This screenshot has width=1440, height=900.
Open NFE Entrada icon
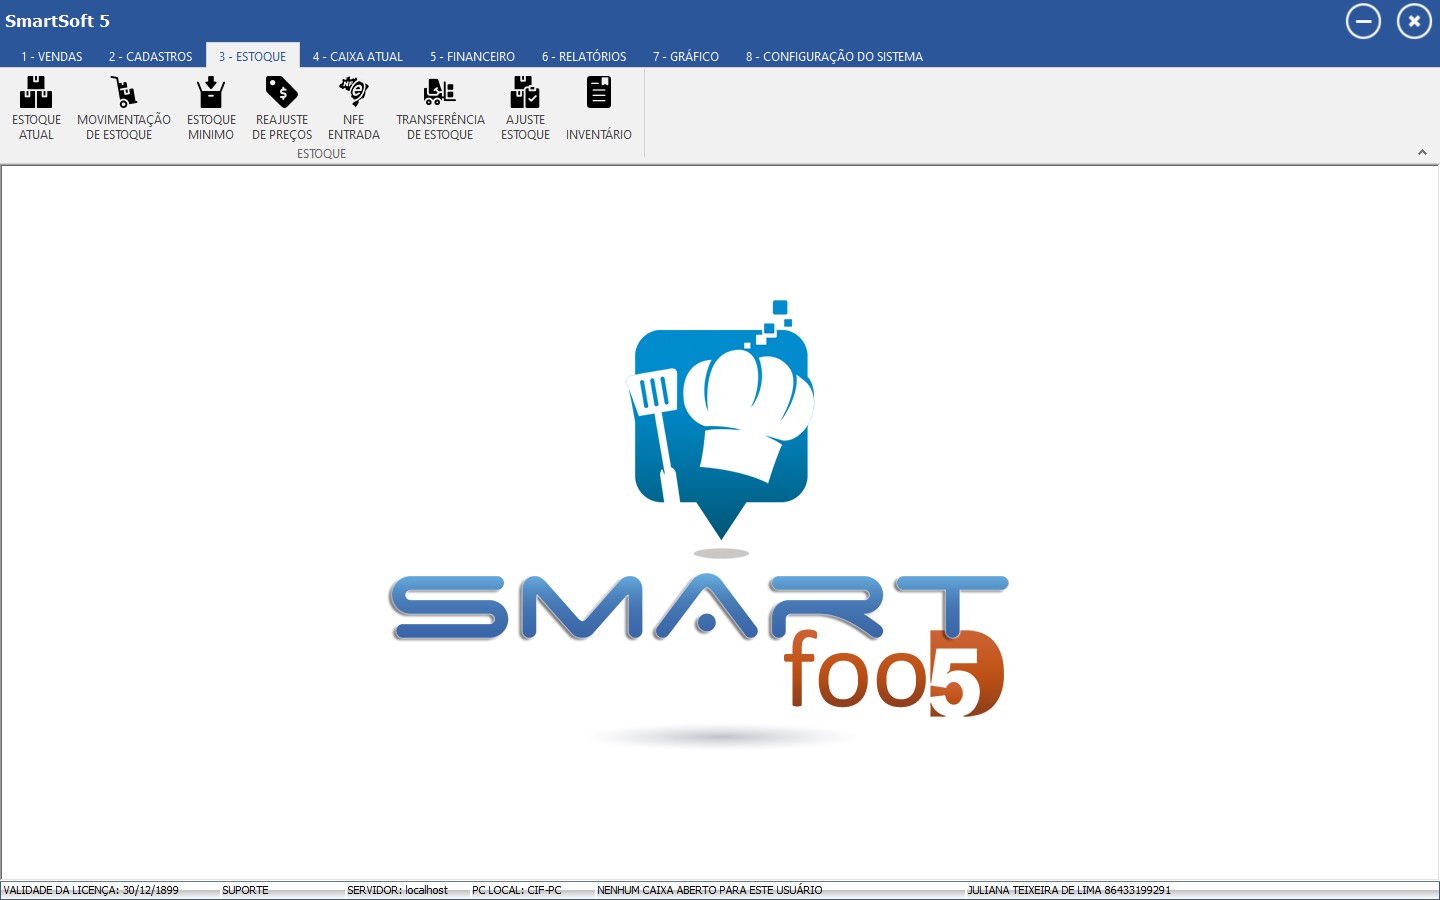[x=353, y=93]
